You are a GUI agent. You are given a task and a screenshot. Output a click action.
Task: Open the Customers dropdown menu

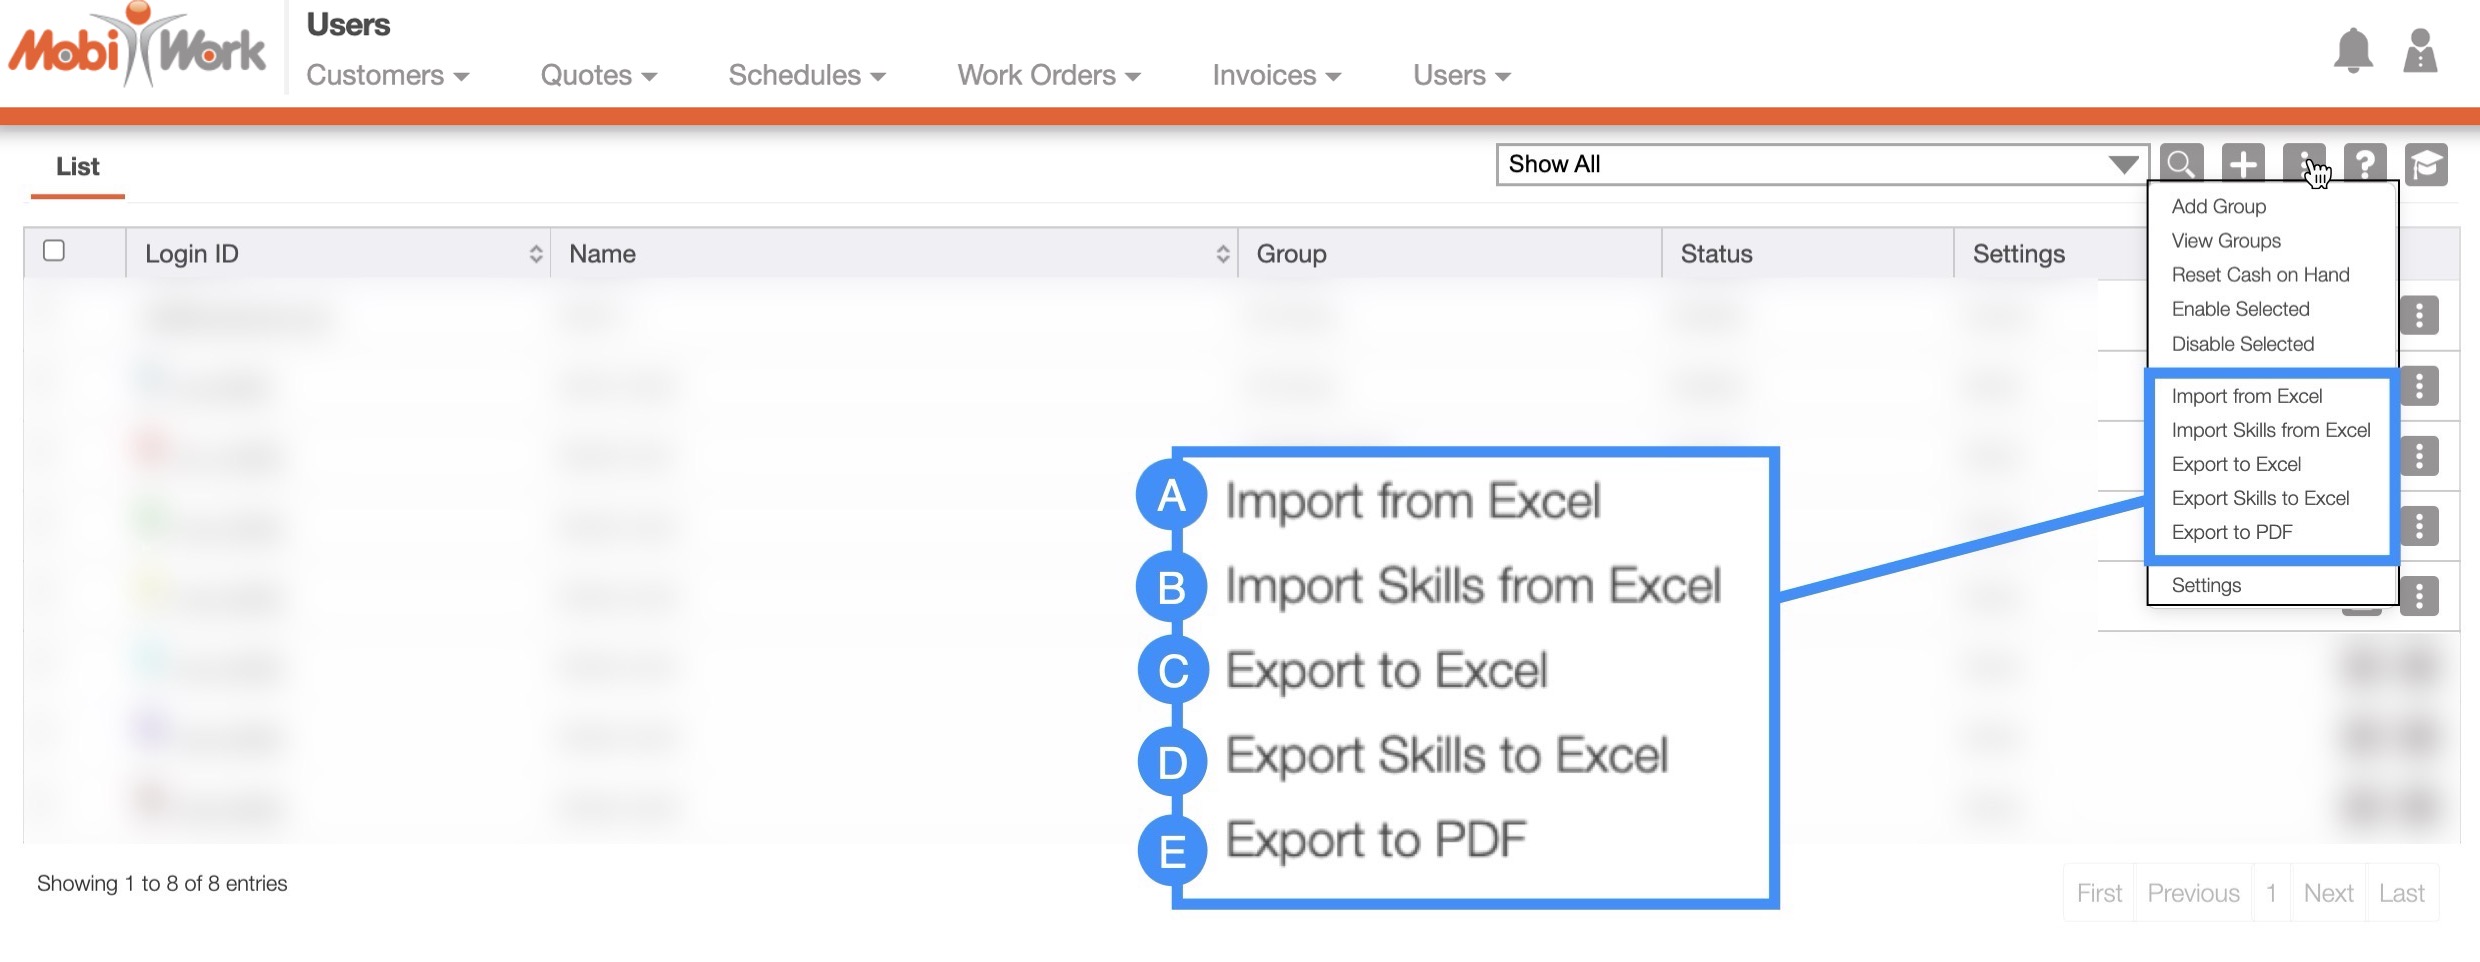pyautogui.click(x=387, y=76)
